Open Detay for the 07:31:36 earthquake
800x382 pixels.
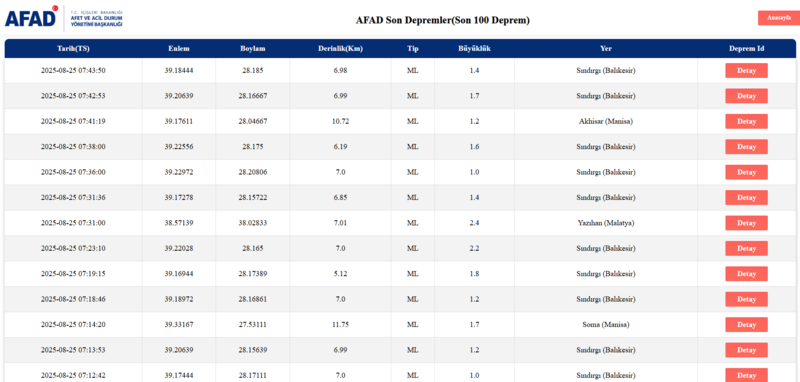point(746,197)
